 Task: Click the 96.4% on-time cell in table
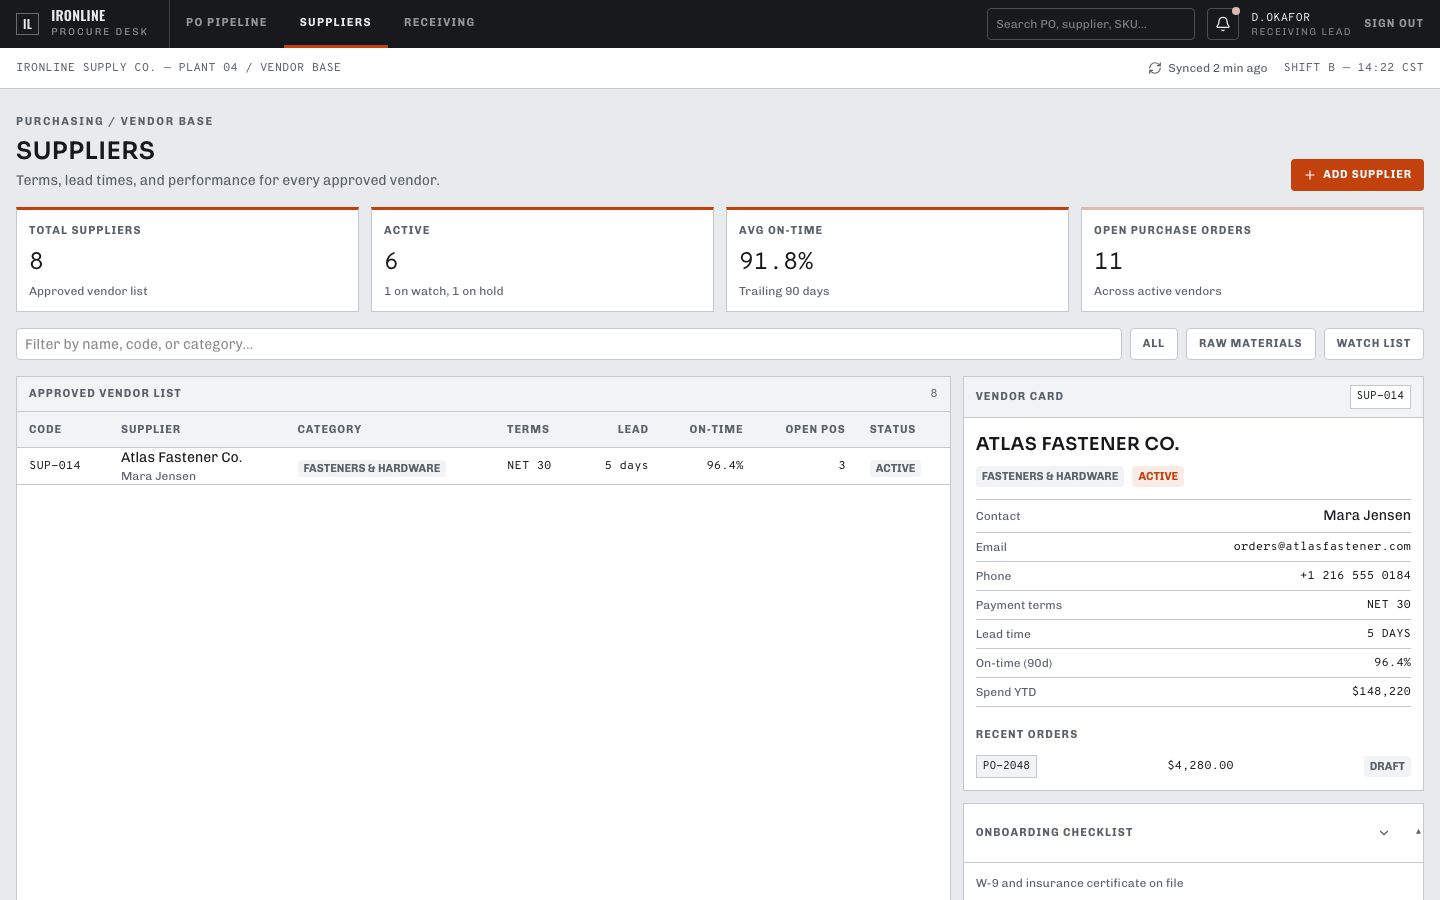(x=725, y=465)
